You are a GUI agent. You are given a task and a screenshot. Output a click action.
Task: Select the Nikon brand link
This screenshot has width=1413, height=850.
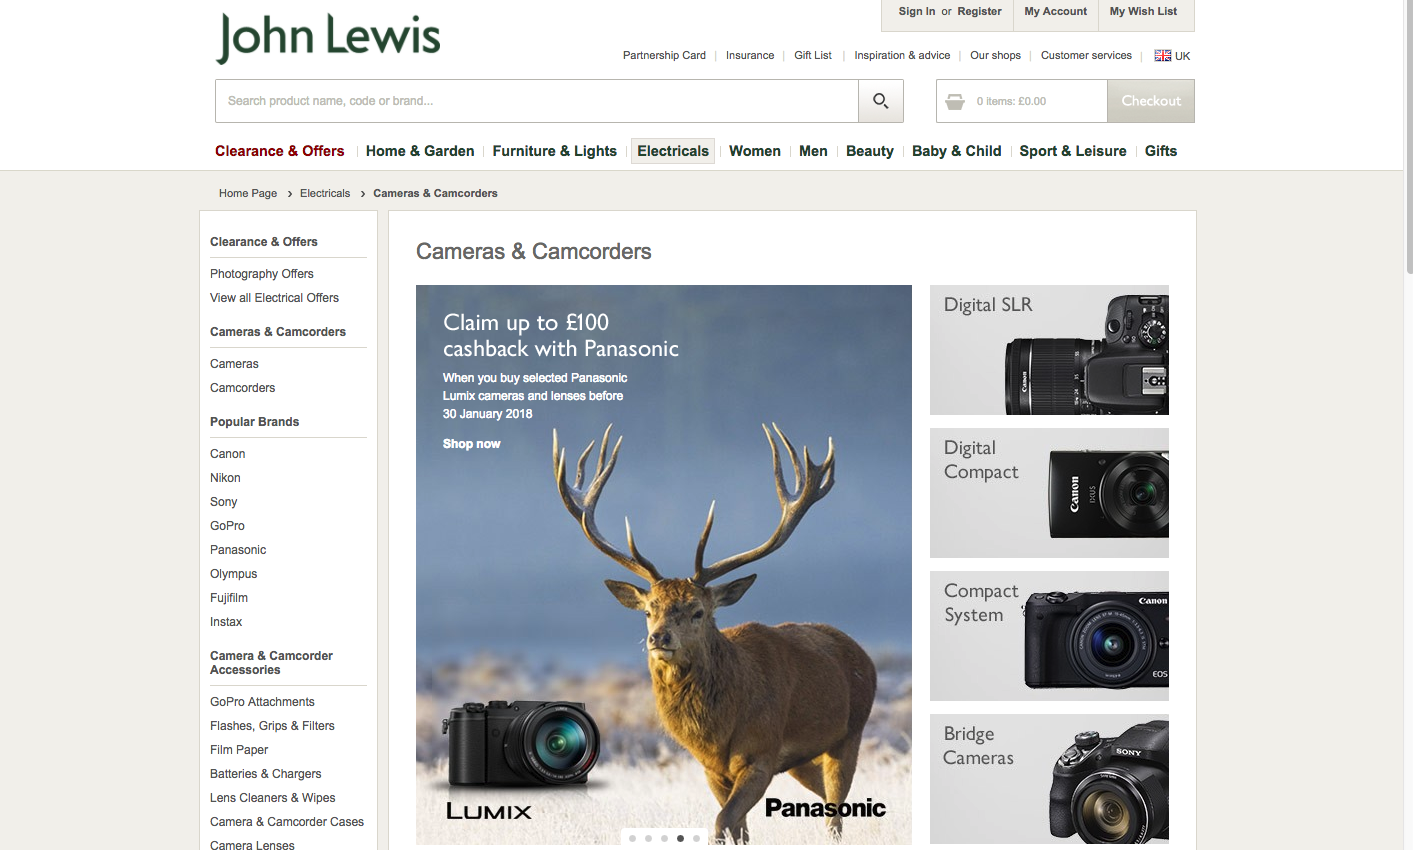tap(225, 478)
